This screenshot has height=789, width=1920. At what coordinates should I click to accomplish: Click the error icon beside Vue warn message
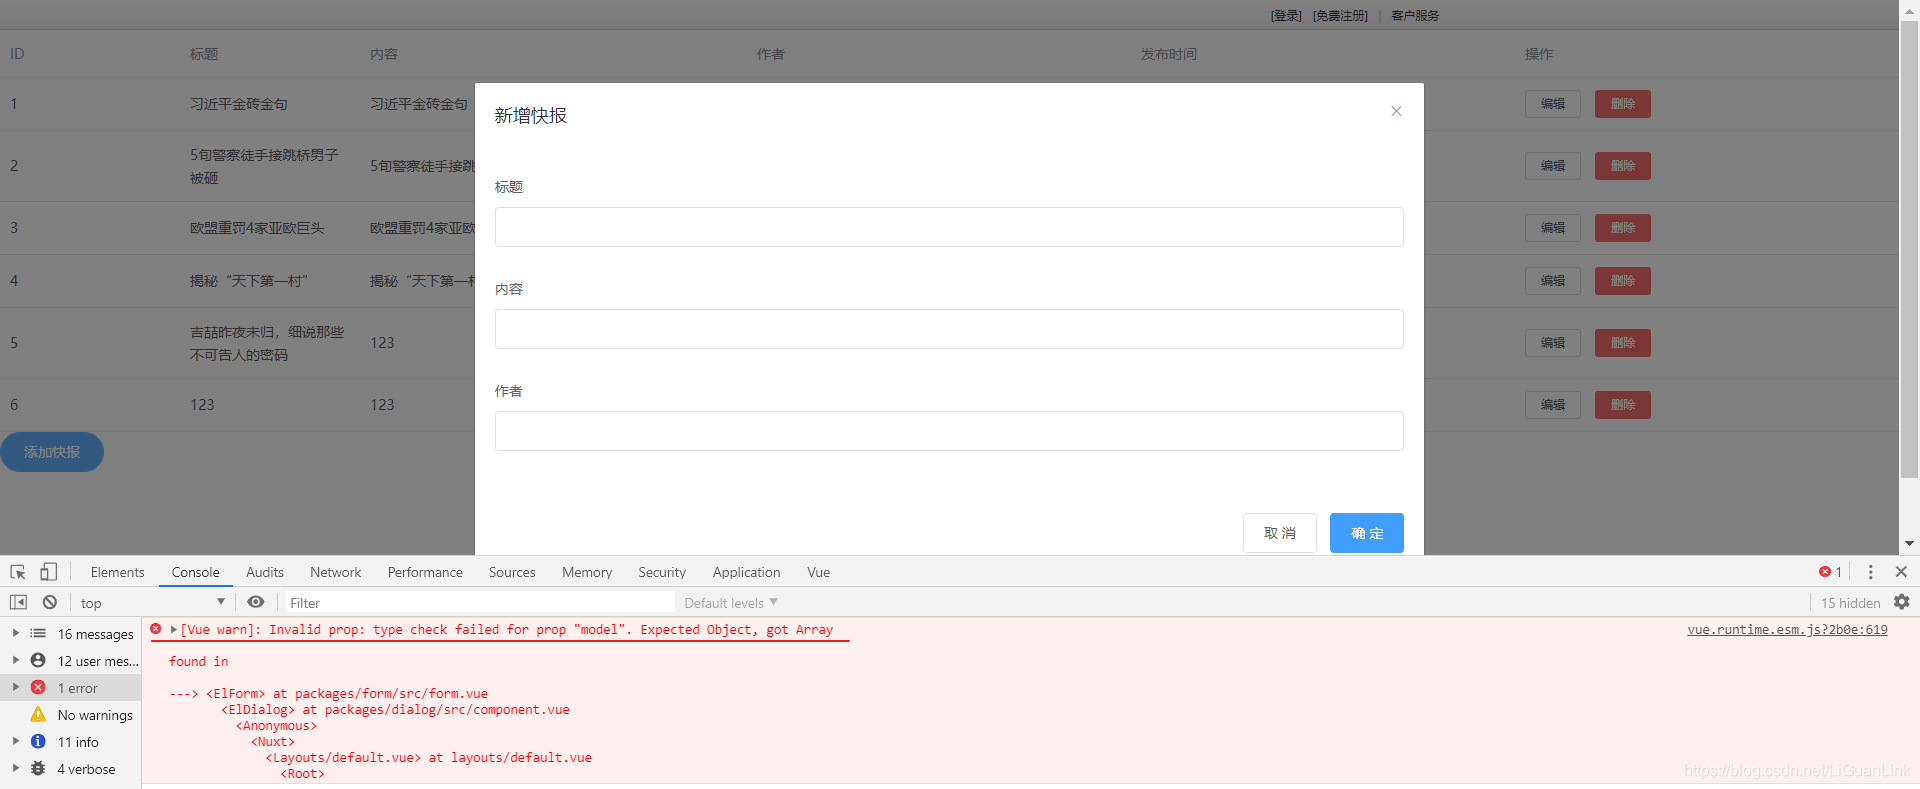click(156, 629)
